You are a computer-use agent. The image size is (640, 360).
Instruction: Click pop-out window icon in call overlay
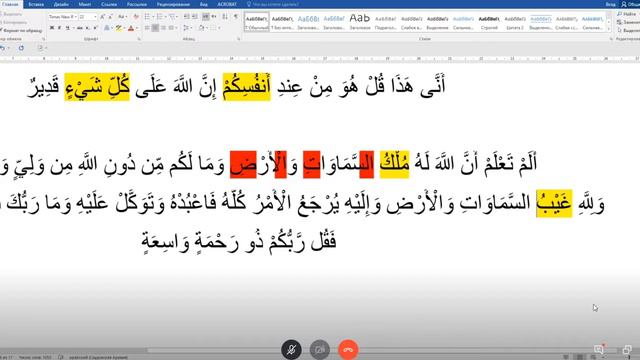point(627,350)
